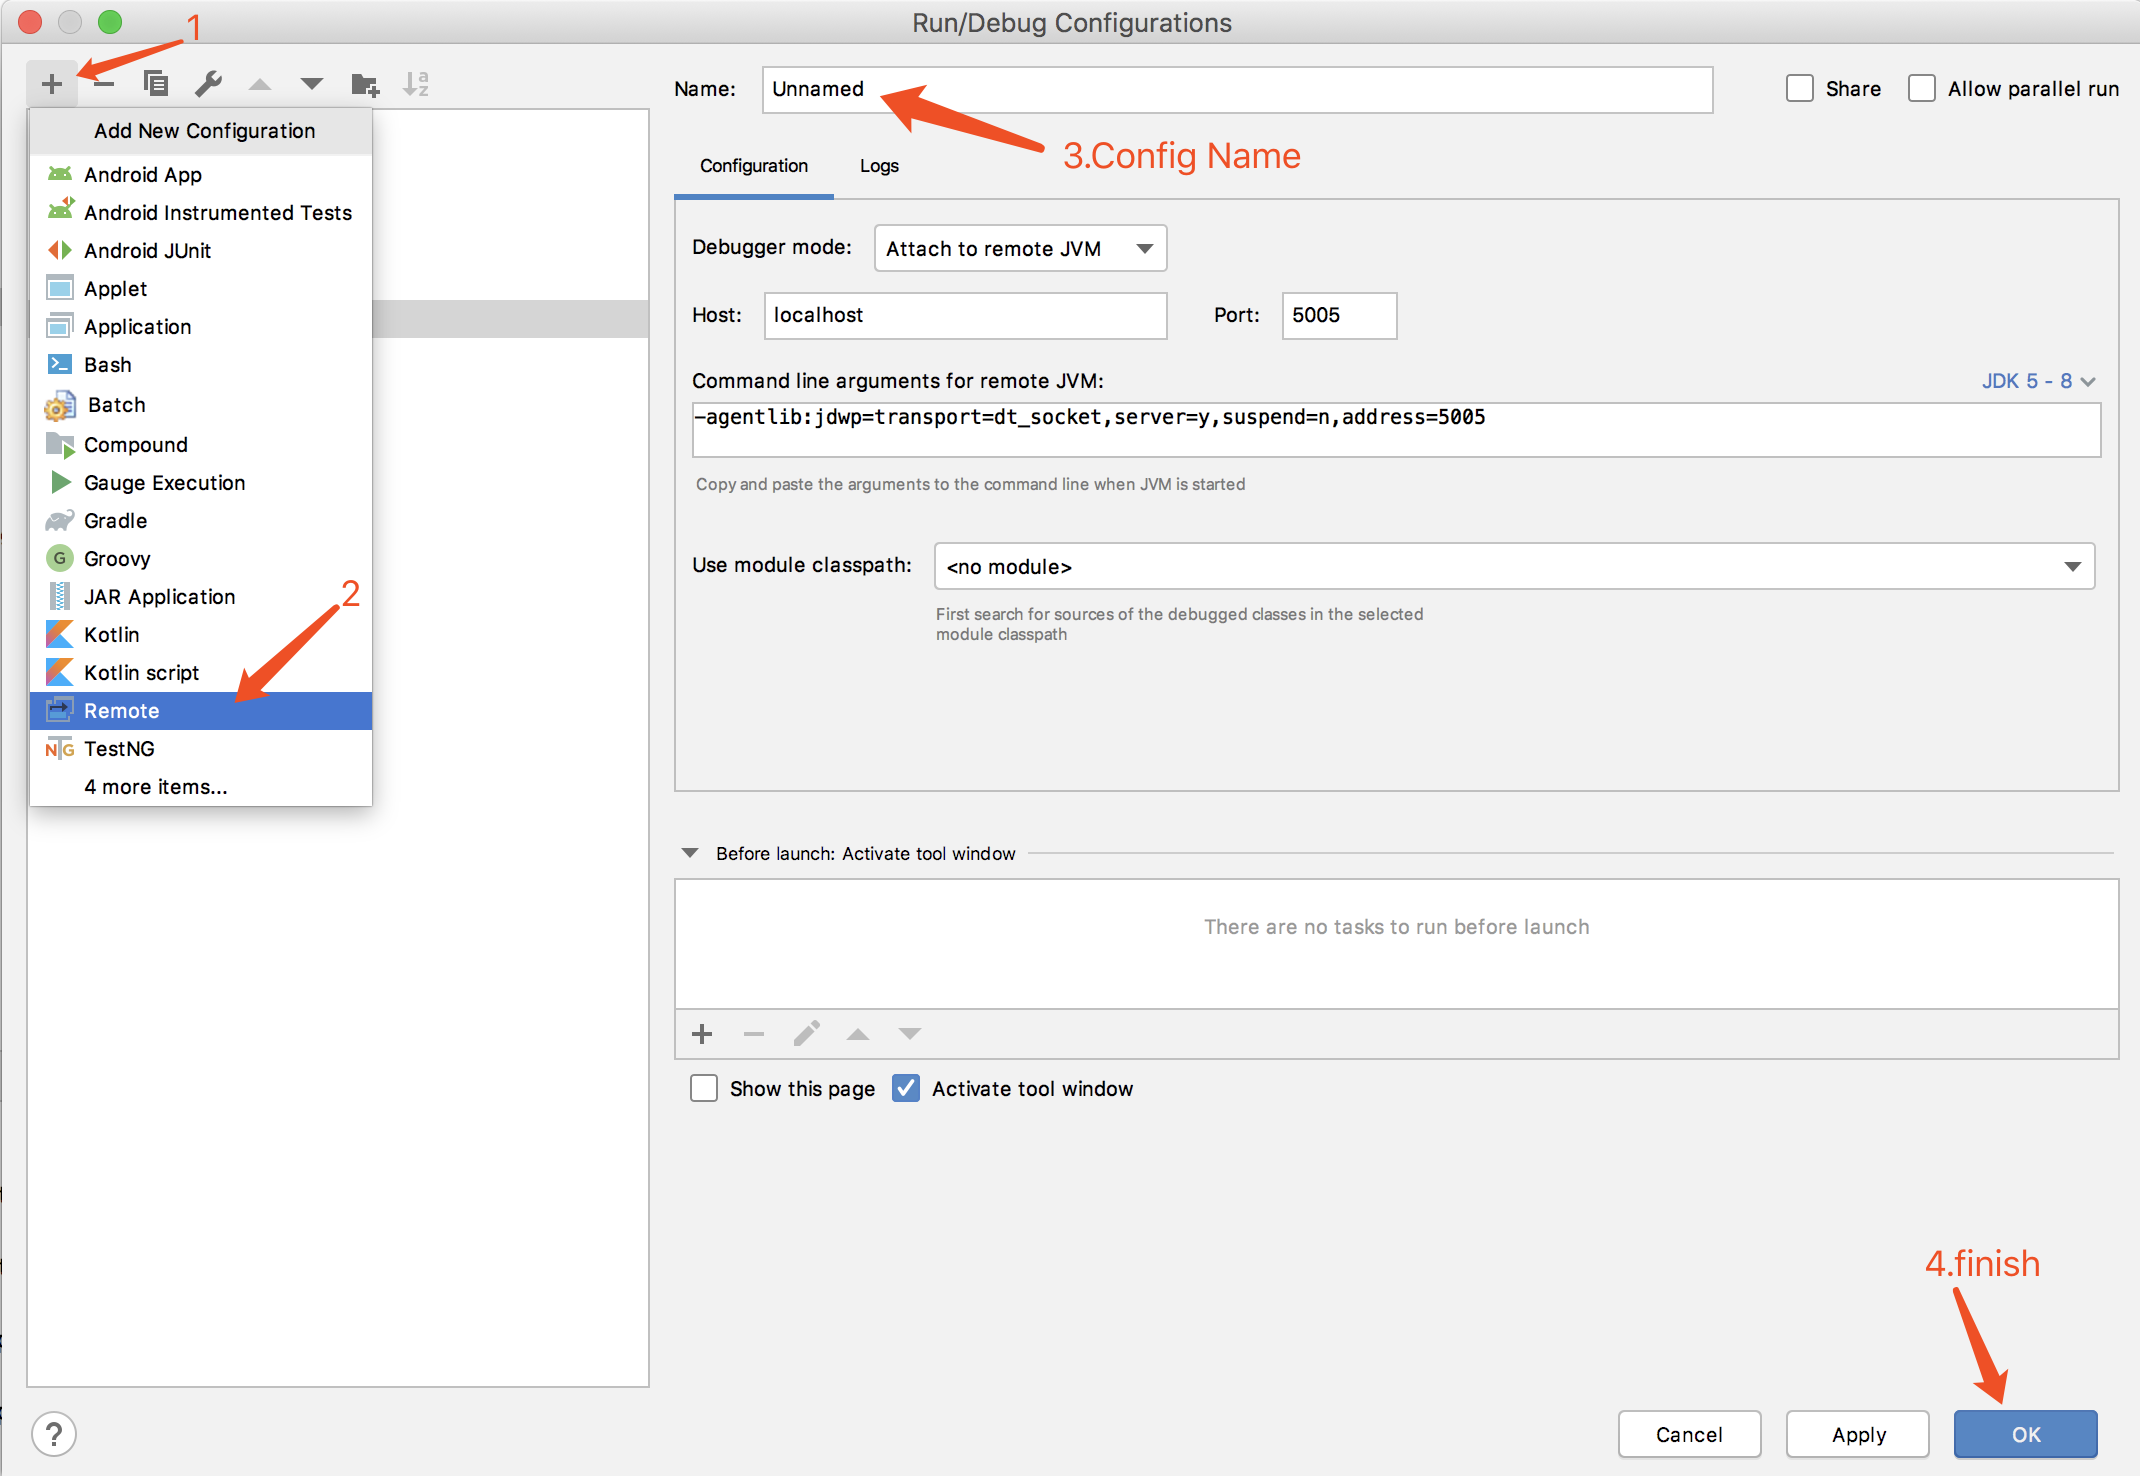This screenshot has height=1476, width=2140.
Task: Switch to the Logs tab
Action: point(879,166)
